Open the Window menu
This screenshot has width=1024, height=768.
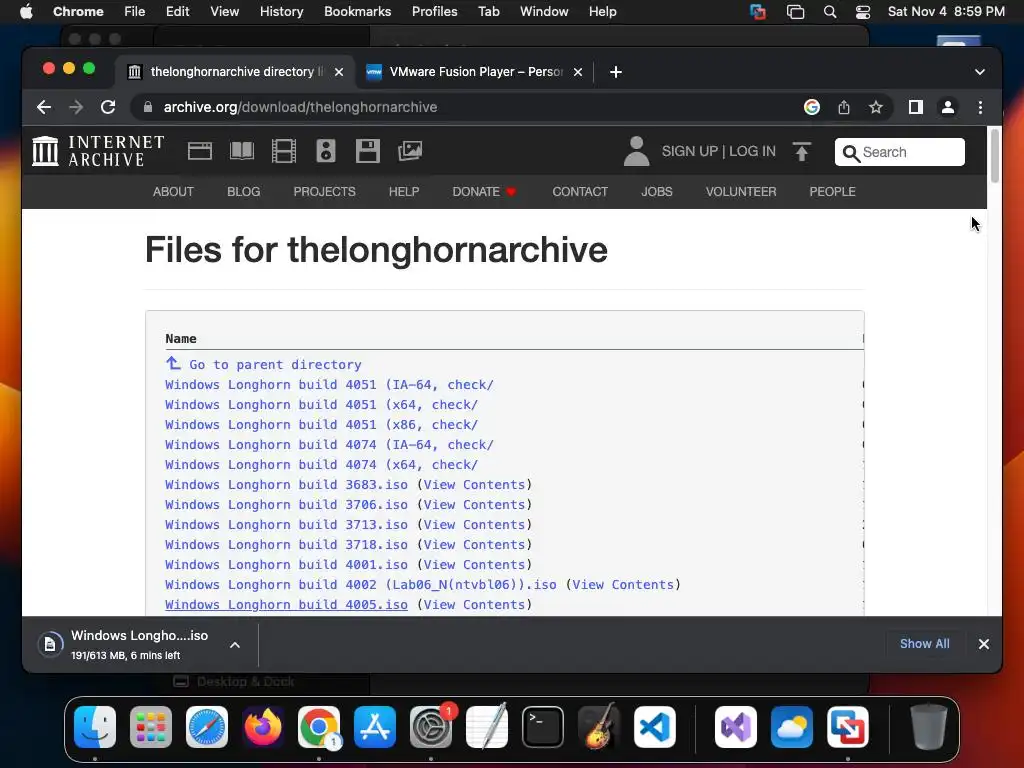click(544, 12)
